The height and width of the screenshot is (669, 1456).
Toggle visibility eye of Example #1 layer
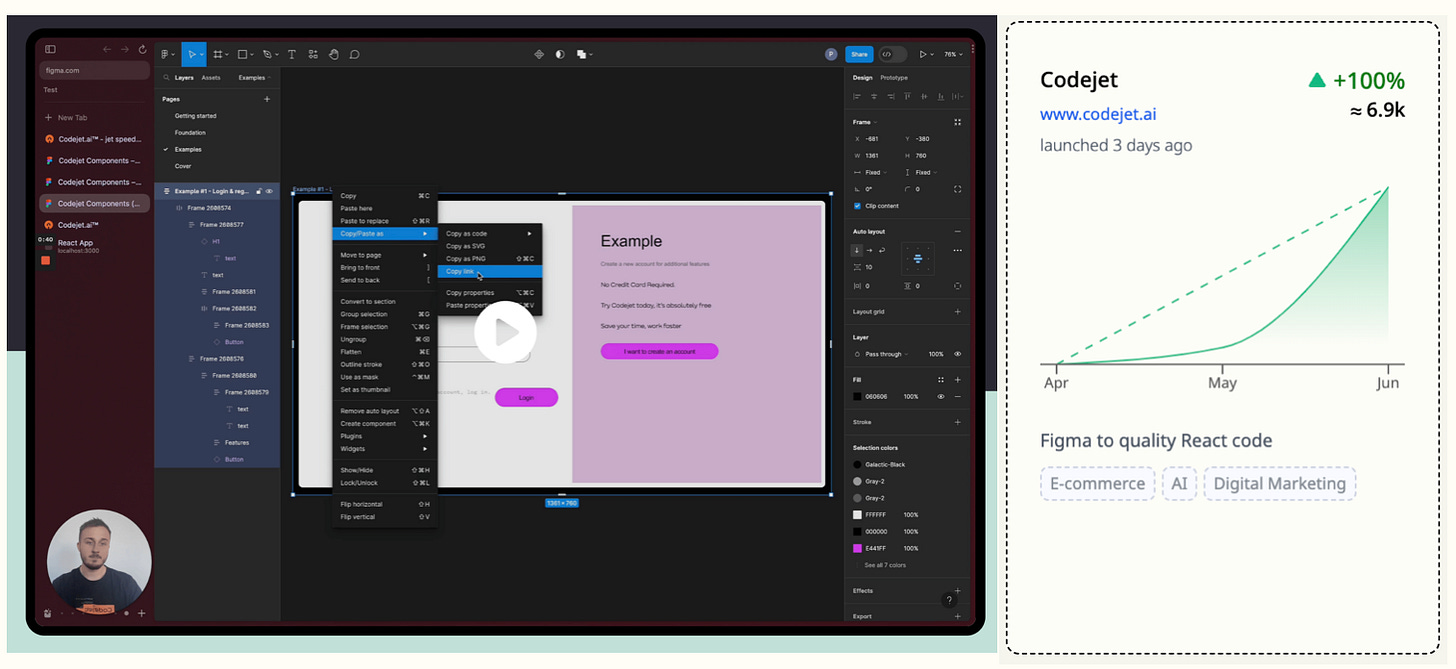tap(269, 191)
